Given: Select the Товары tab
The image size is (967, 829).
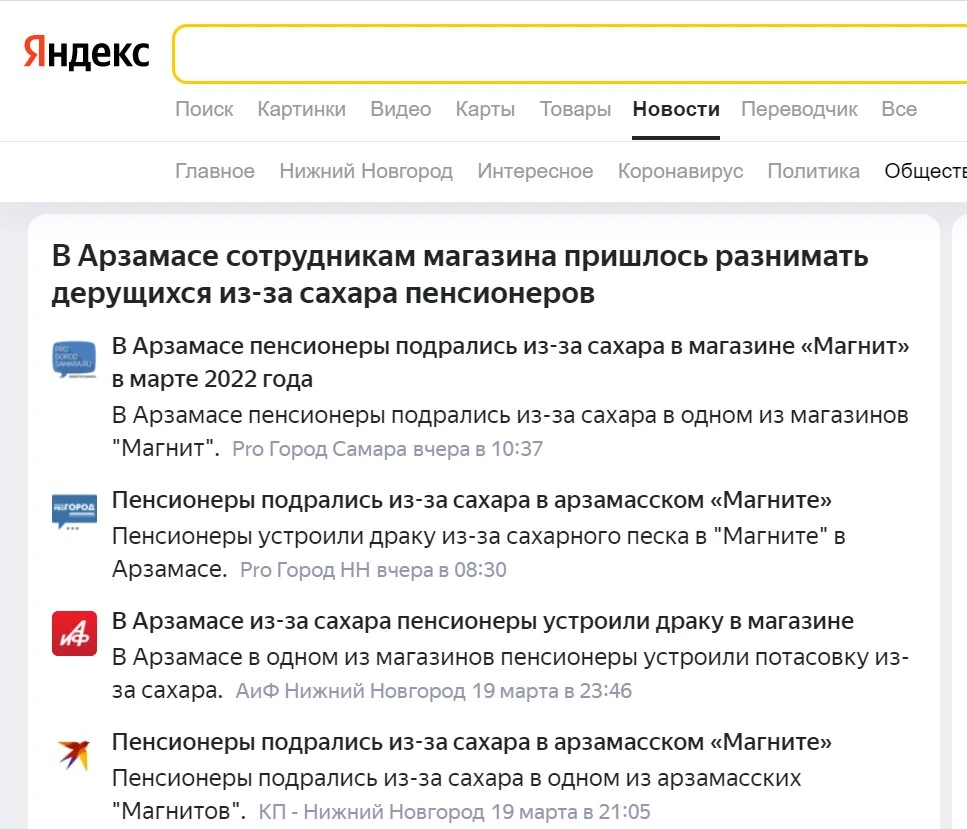Looking at the screenshot, I should tap(575, 109).
